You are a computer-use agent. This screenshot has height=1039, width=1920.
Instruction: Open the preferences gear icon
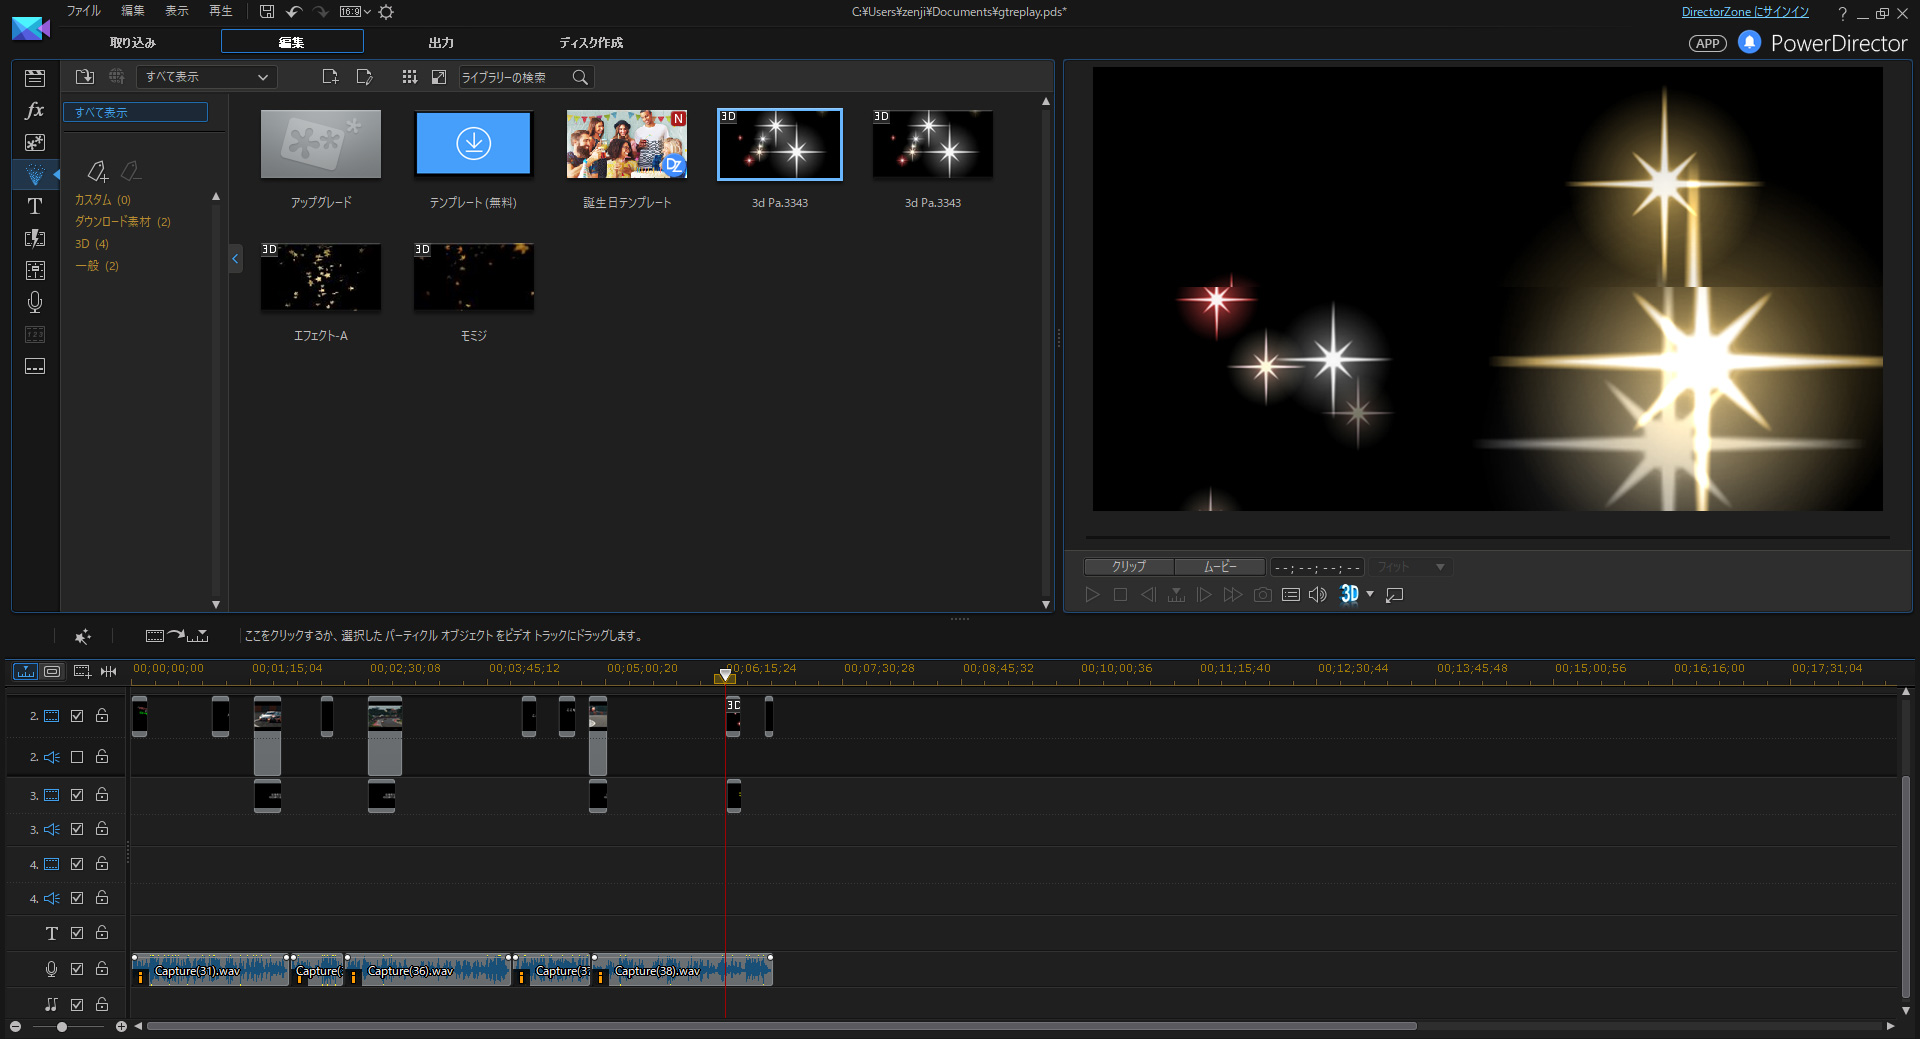386,12
